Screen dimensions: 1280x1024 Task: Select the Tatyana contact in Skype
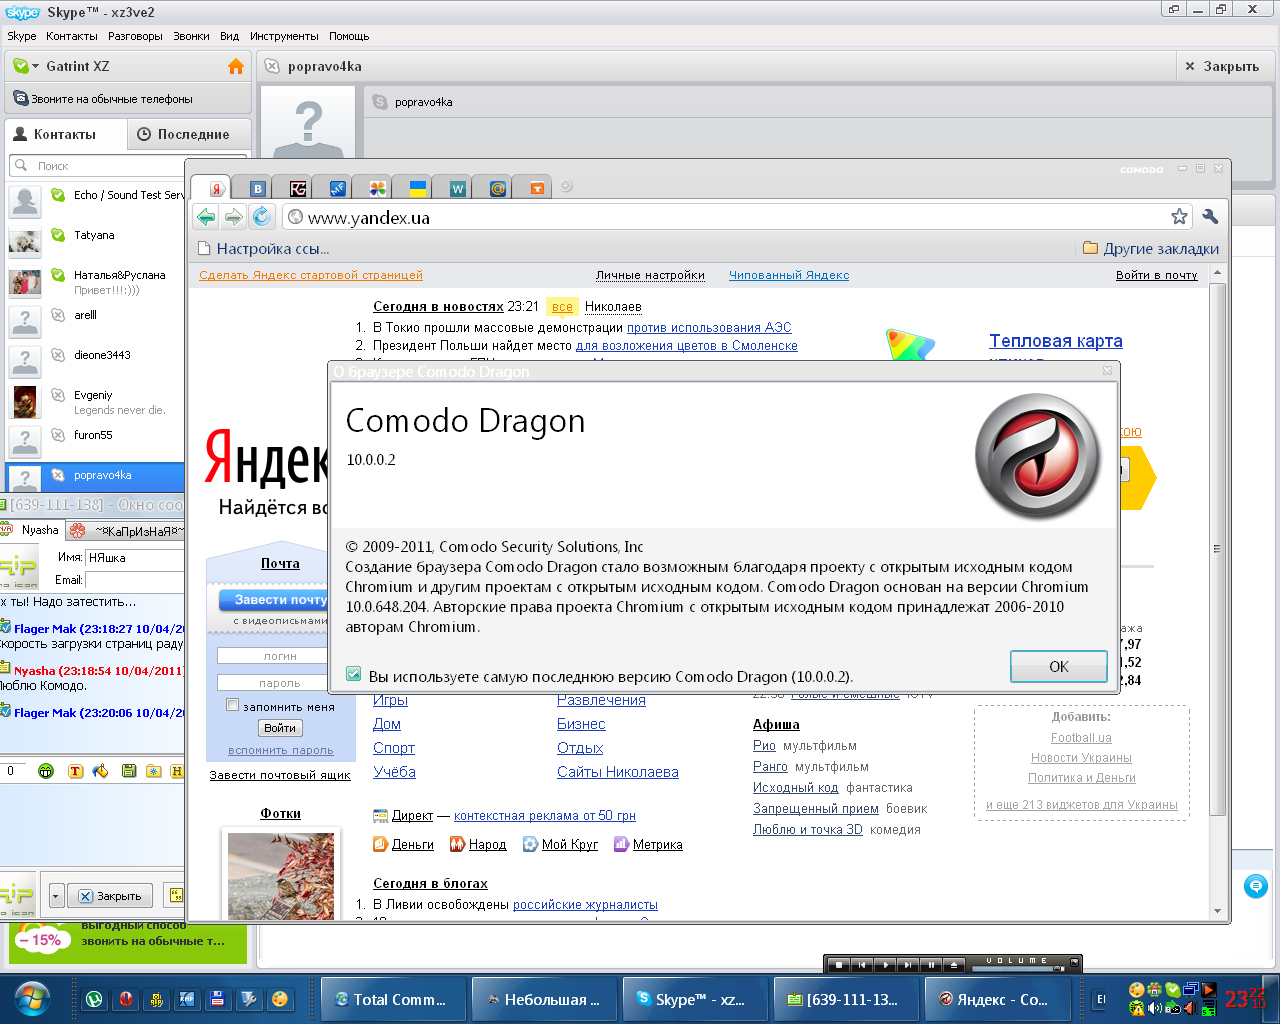coord(96,240)
